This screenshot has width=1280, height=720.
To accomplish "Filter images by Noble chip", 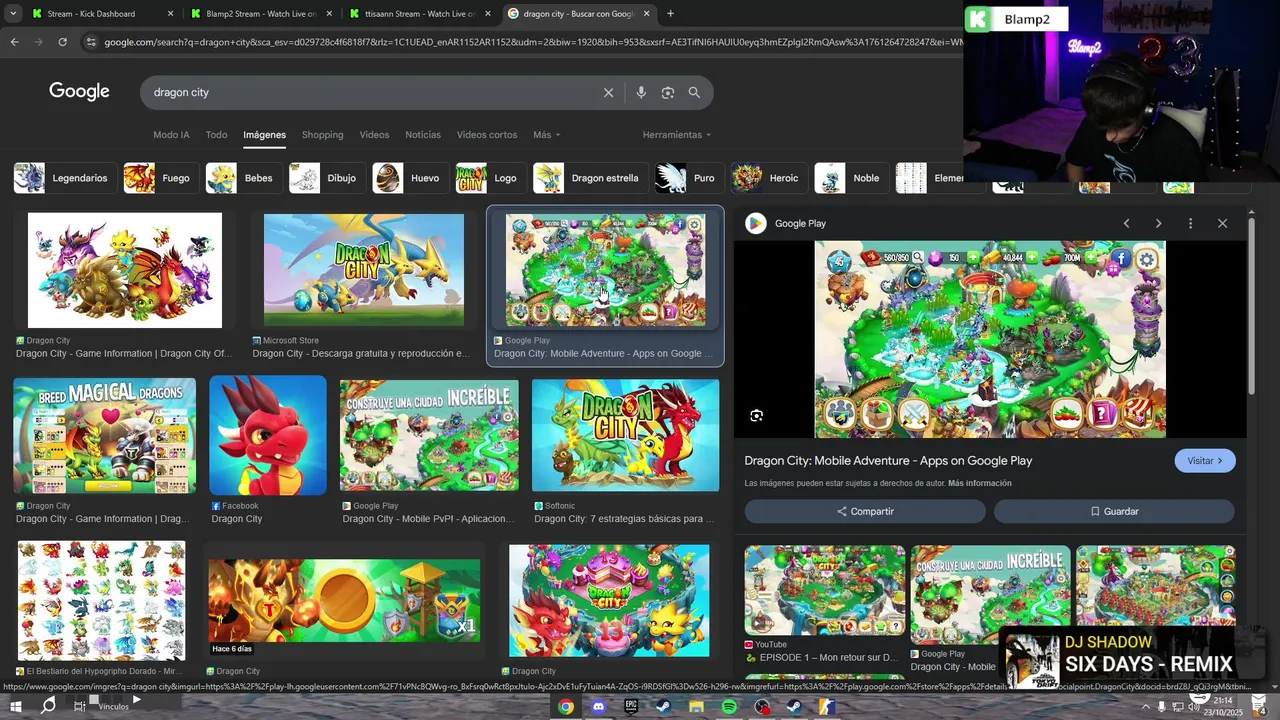I will click(x=849, y=178).
